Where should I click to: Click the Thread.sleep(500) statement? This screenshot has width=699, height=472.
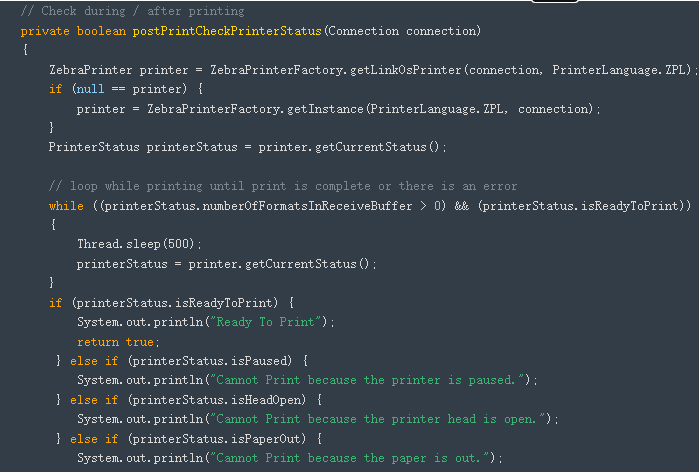[x=139, y=244]
